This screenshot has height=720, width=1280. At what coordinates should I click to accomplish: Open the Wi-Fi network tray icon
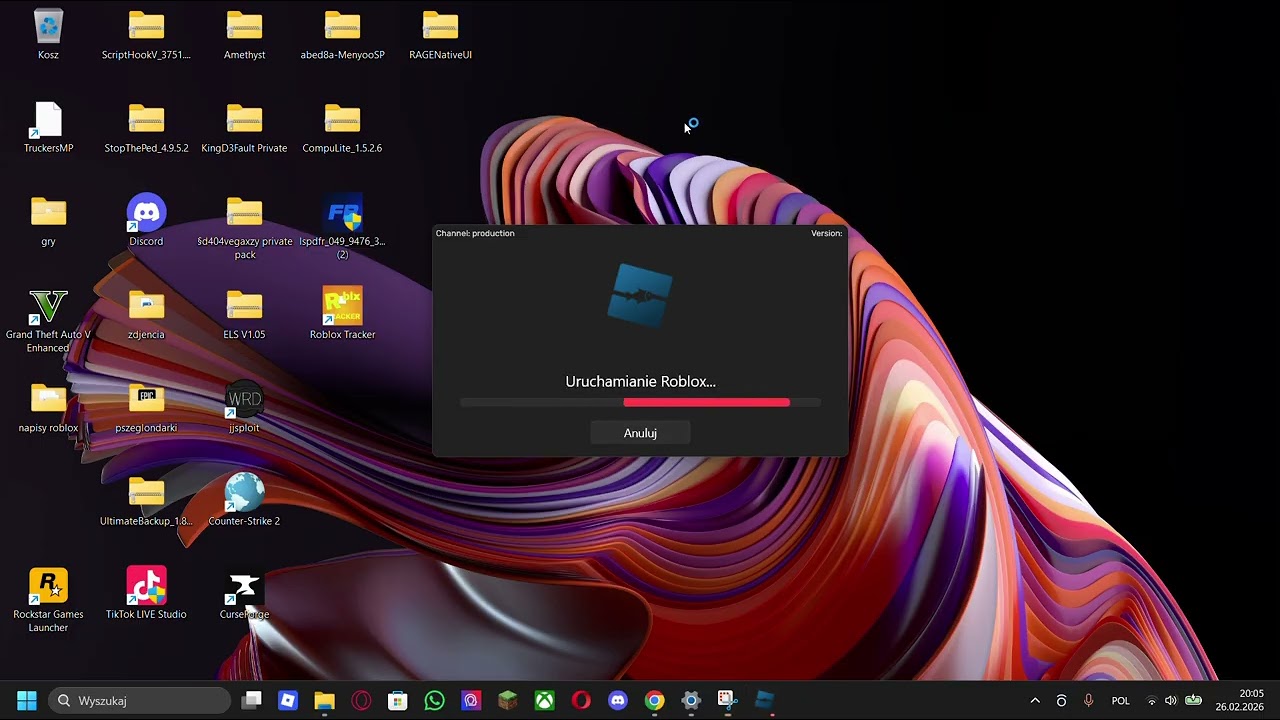(1152, 701)
